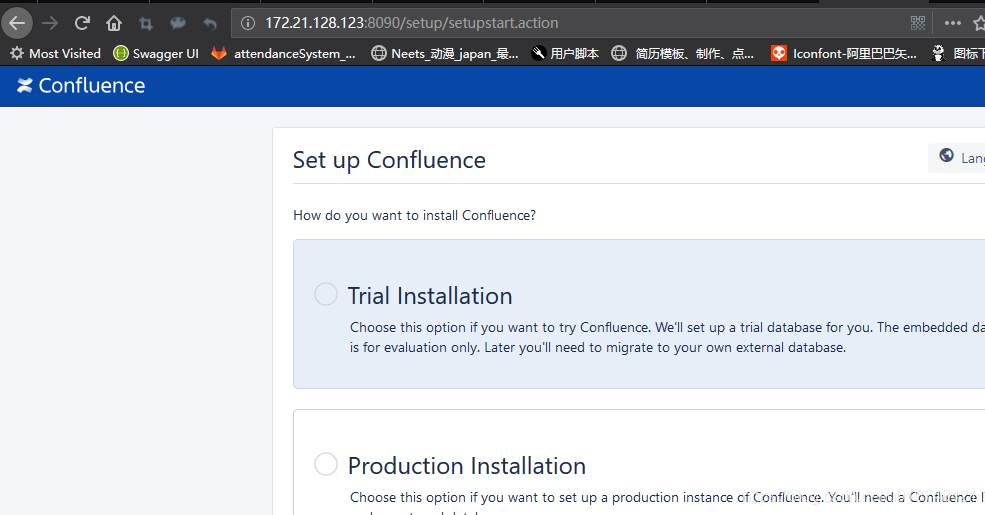This screenshot has width=985, height=515.
Task: Open the QR code icon in address bar
Action: point(918,23)
